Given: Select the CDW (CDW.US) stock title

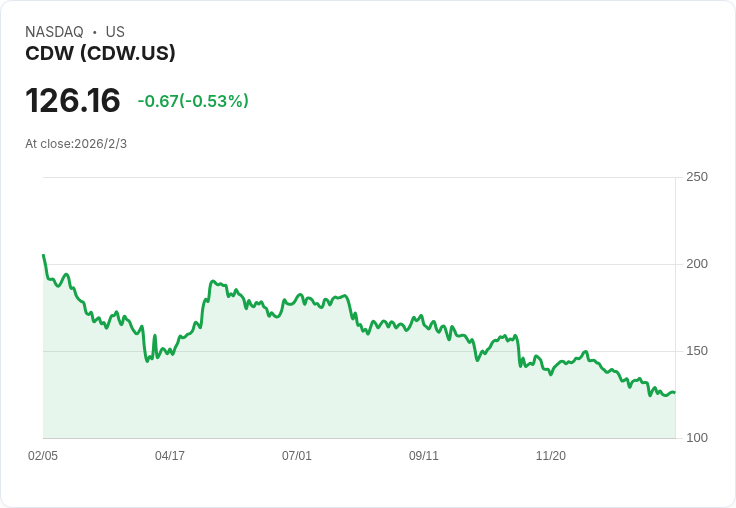Looking at the screenshot, I should coord(100,53).
